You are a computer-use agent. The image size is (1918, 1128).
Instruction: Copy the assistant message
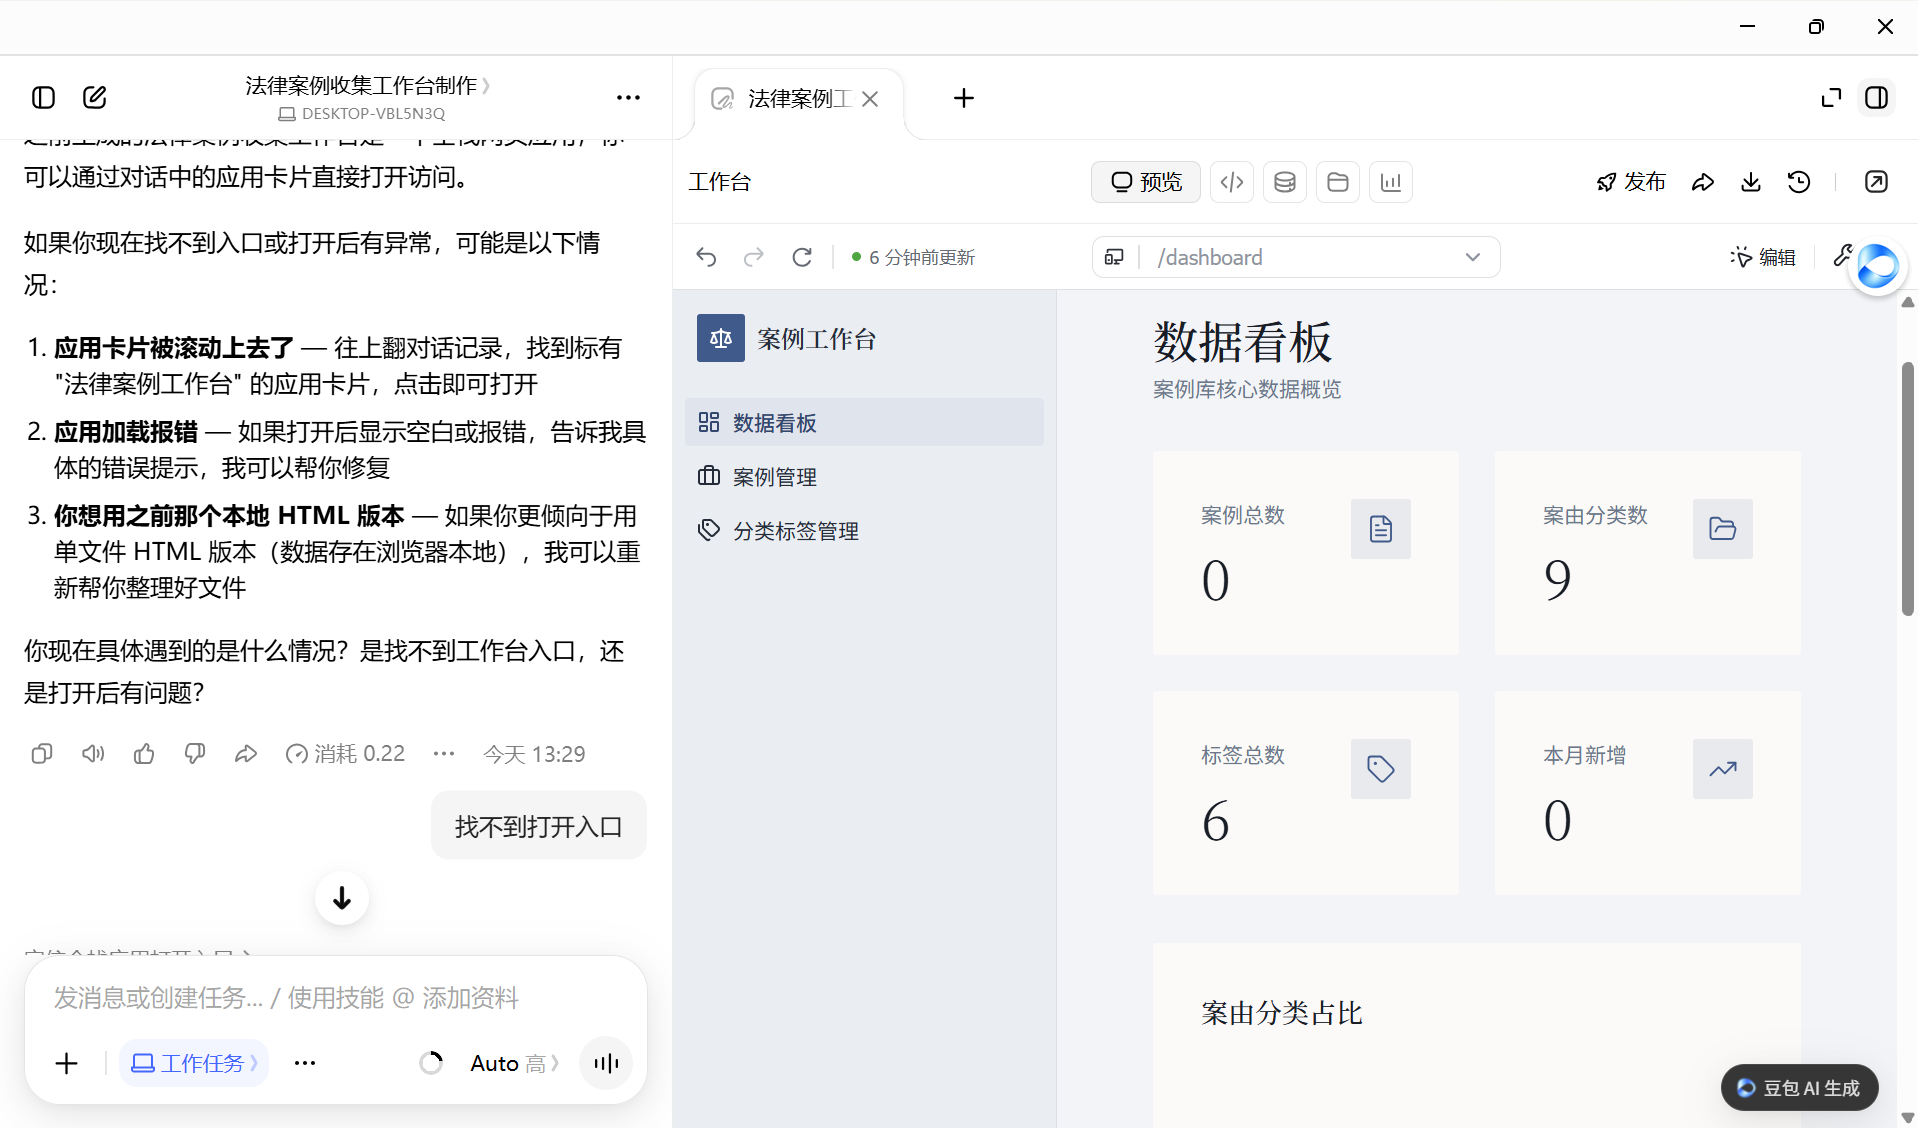click(42, 754)
